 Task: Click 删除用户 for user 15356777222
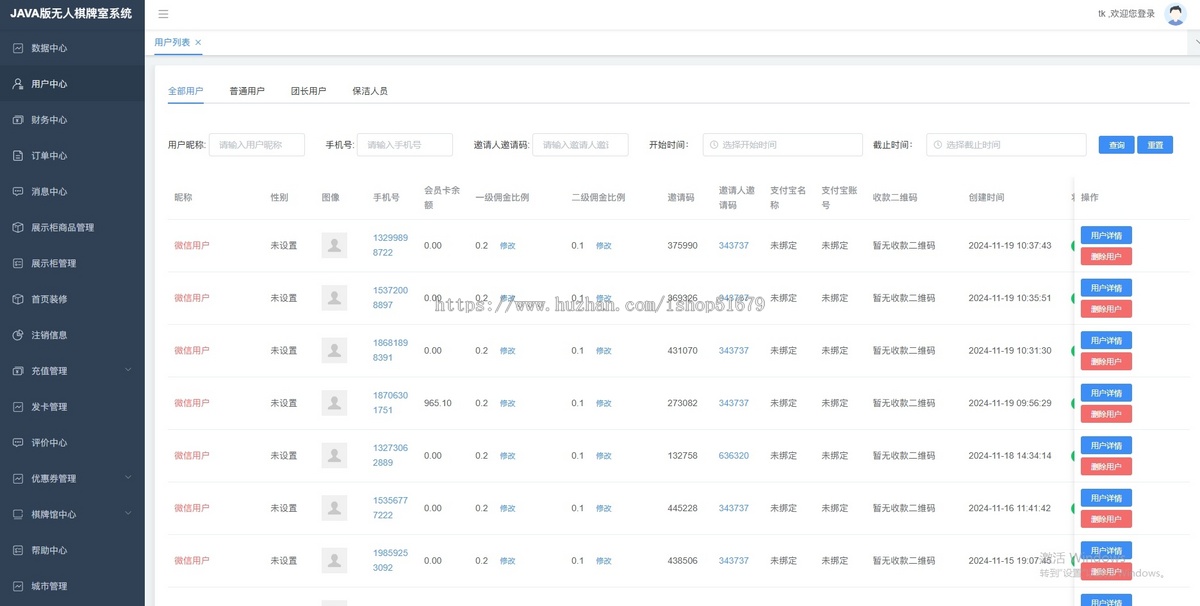1106,519
